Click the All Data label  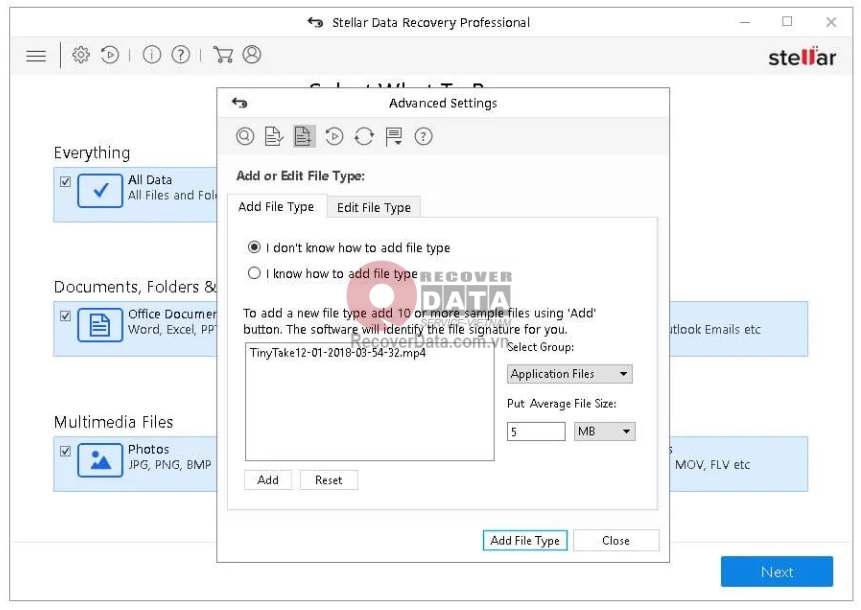[x=150, y=180]
